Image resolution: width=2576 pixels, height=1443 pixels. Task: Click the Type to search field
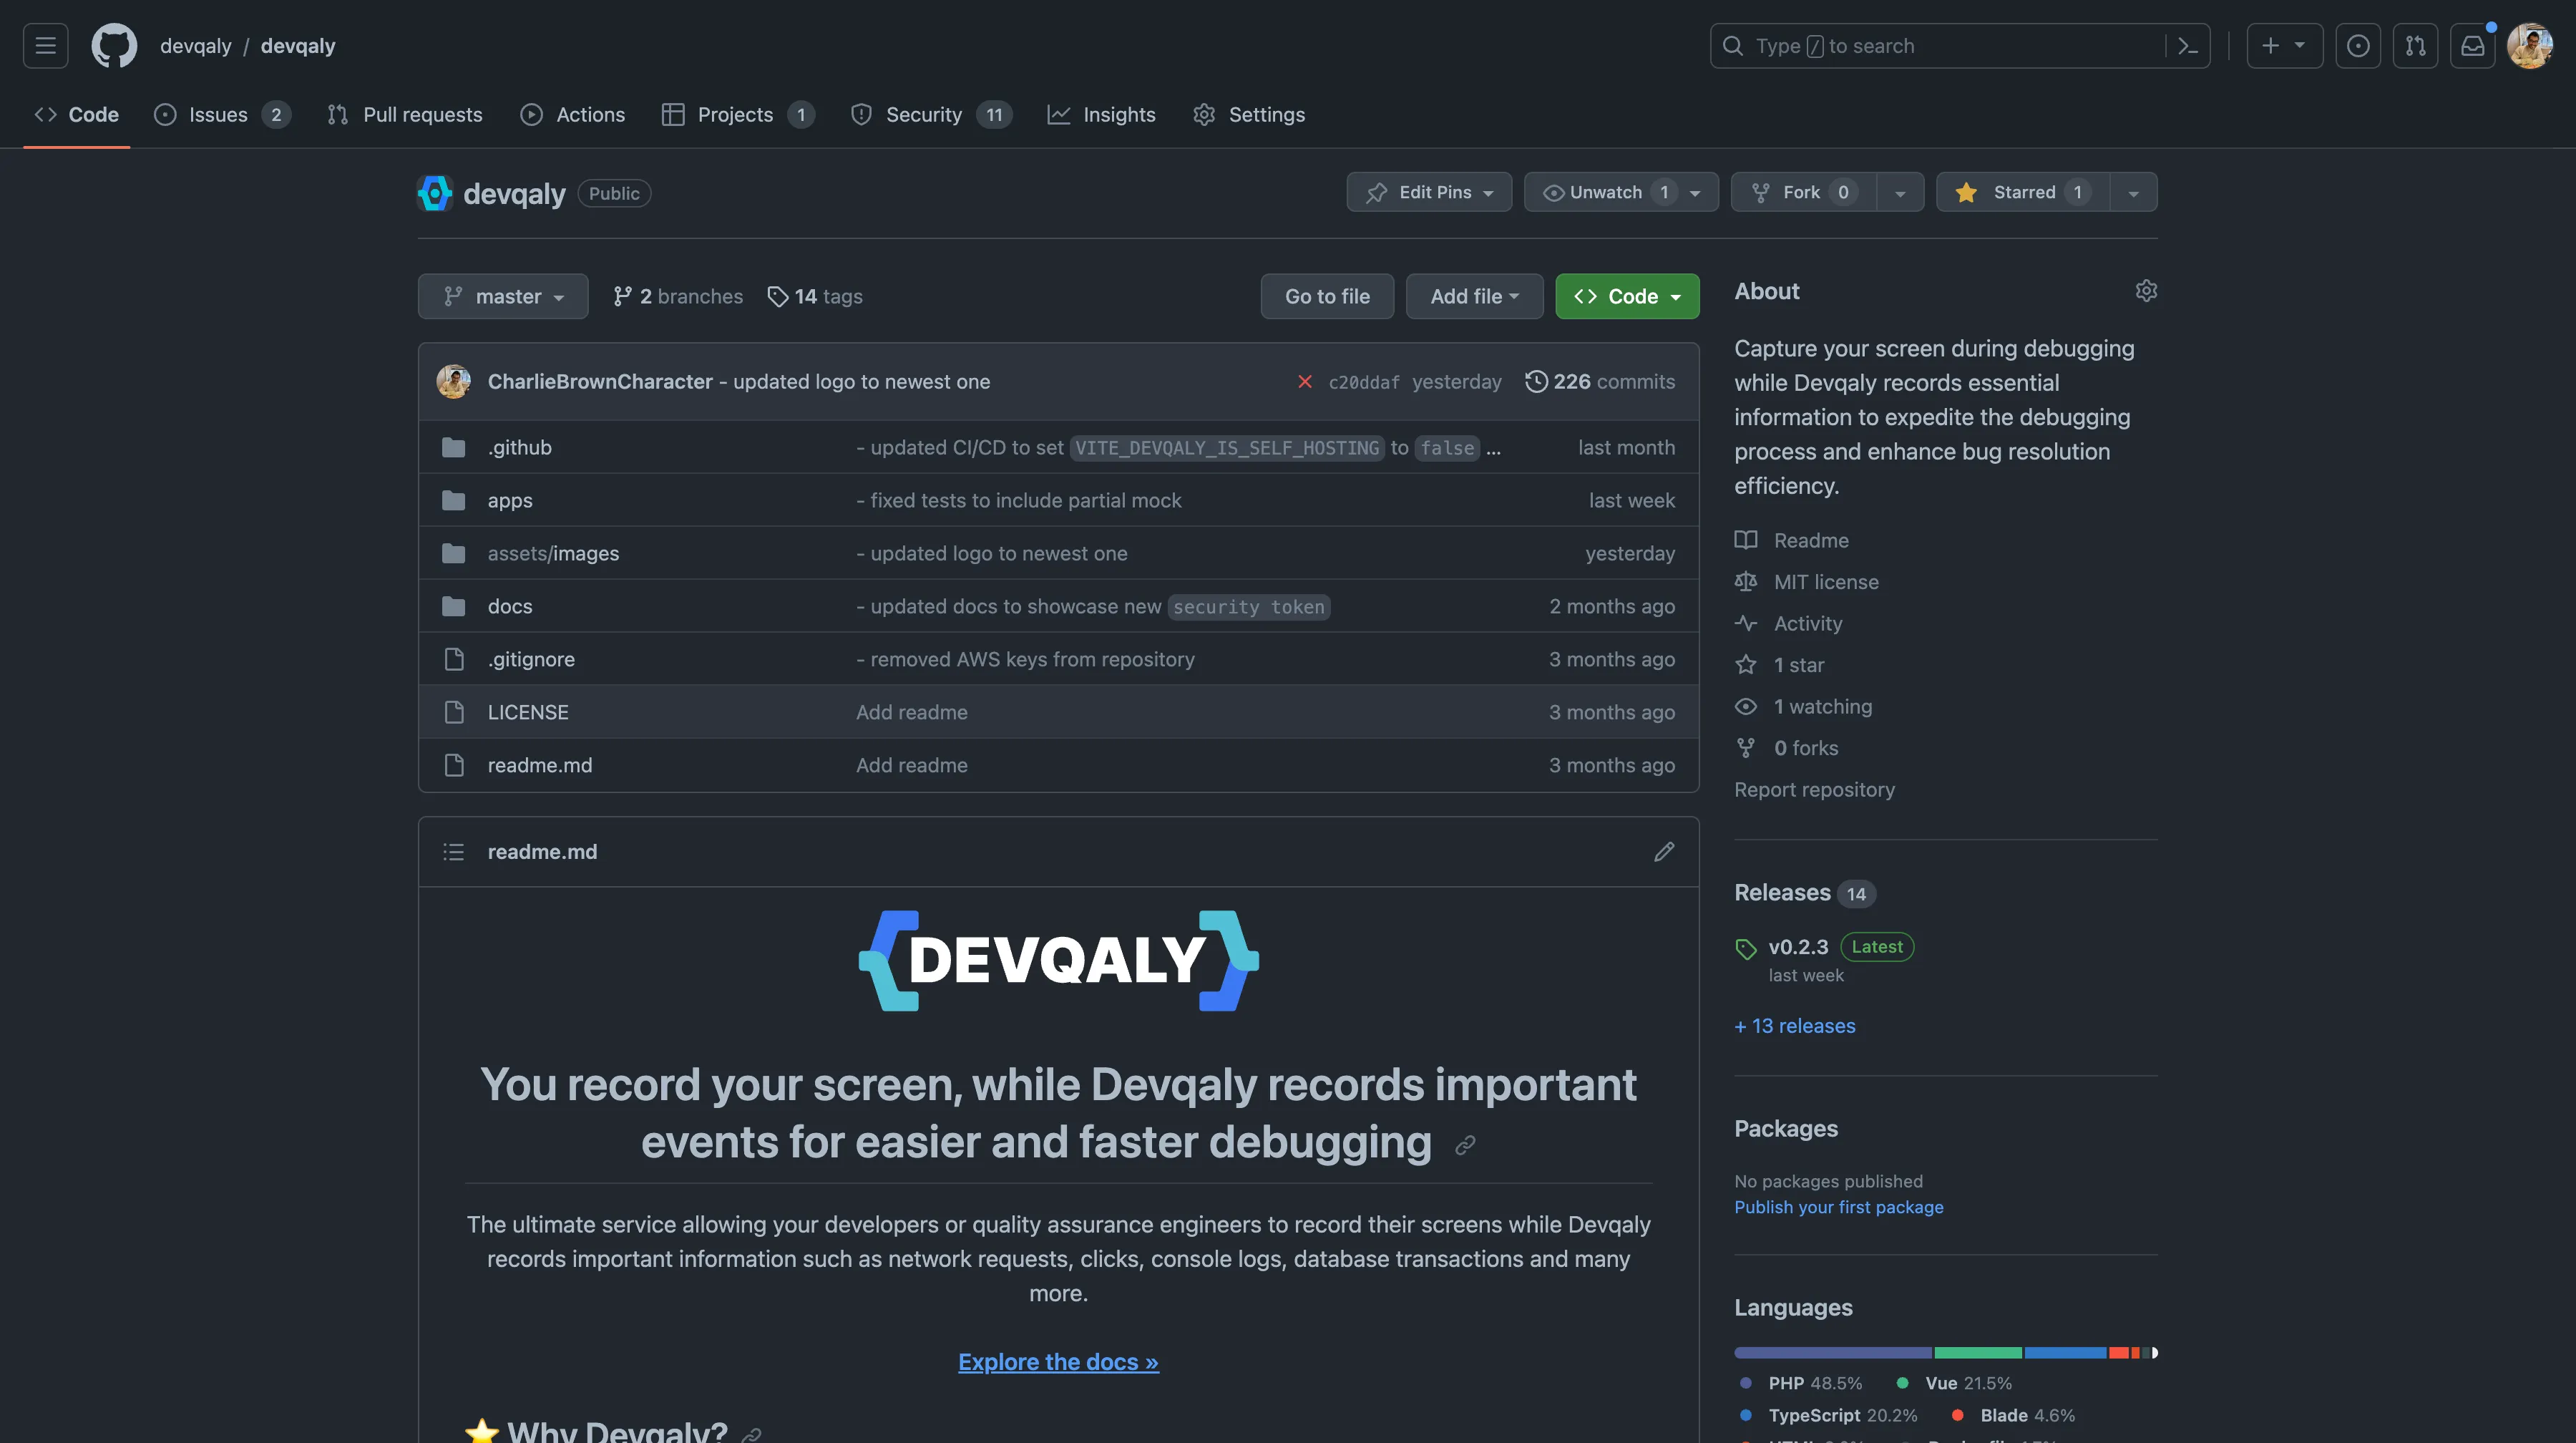click(x=1900, y=45)
